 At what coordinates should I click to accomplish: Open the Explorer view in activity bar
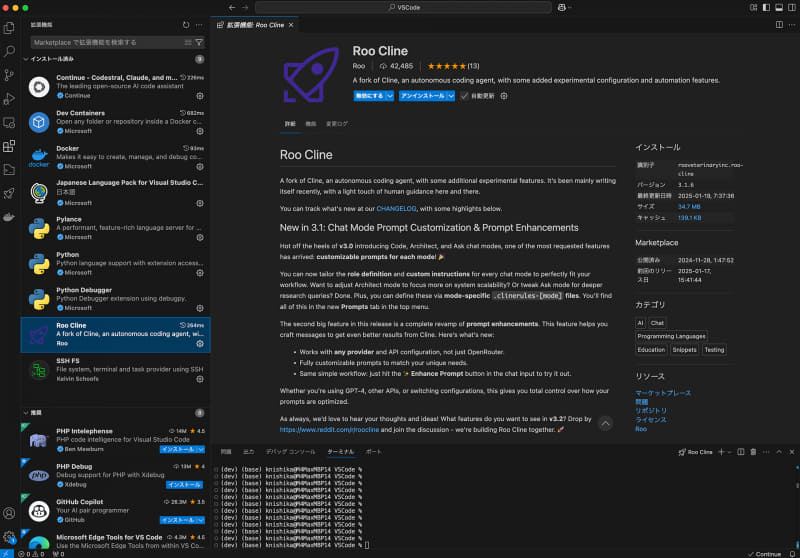(x=9, y=28)
